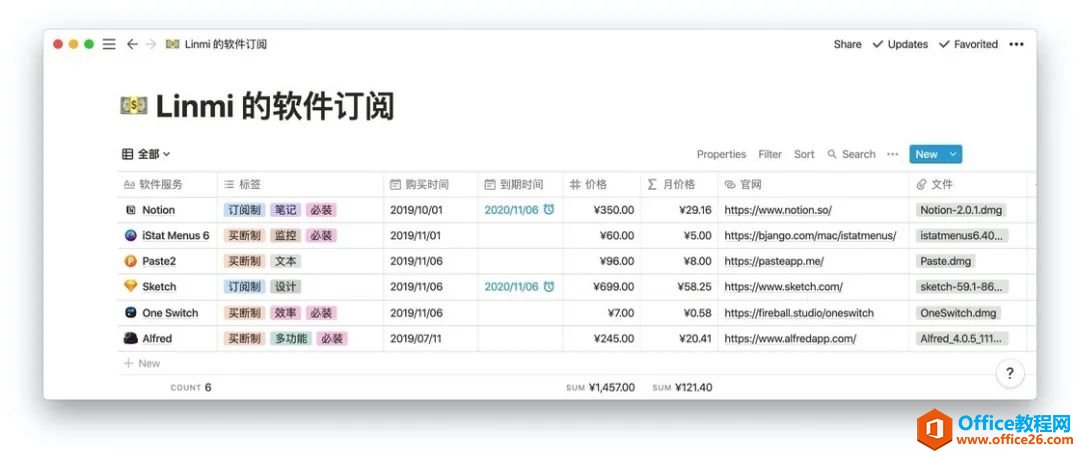Viewport: 1080px width, 457px height.
Task: Open the 全部 table view dropdown
Action: click(x=146, y=154)
